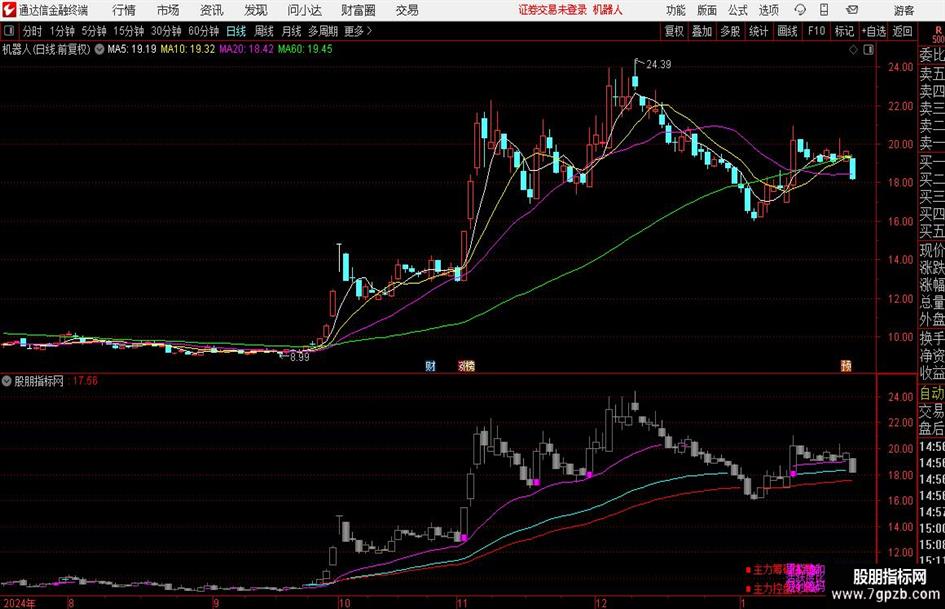Open the 行情 menu
Screen dimensions: 945x609
(x=123, y=10)
